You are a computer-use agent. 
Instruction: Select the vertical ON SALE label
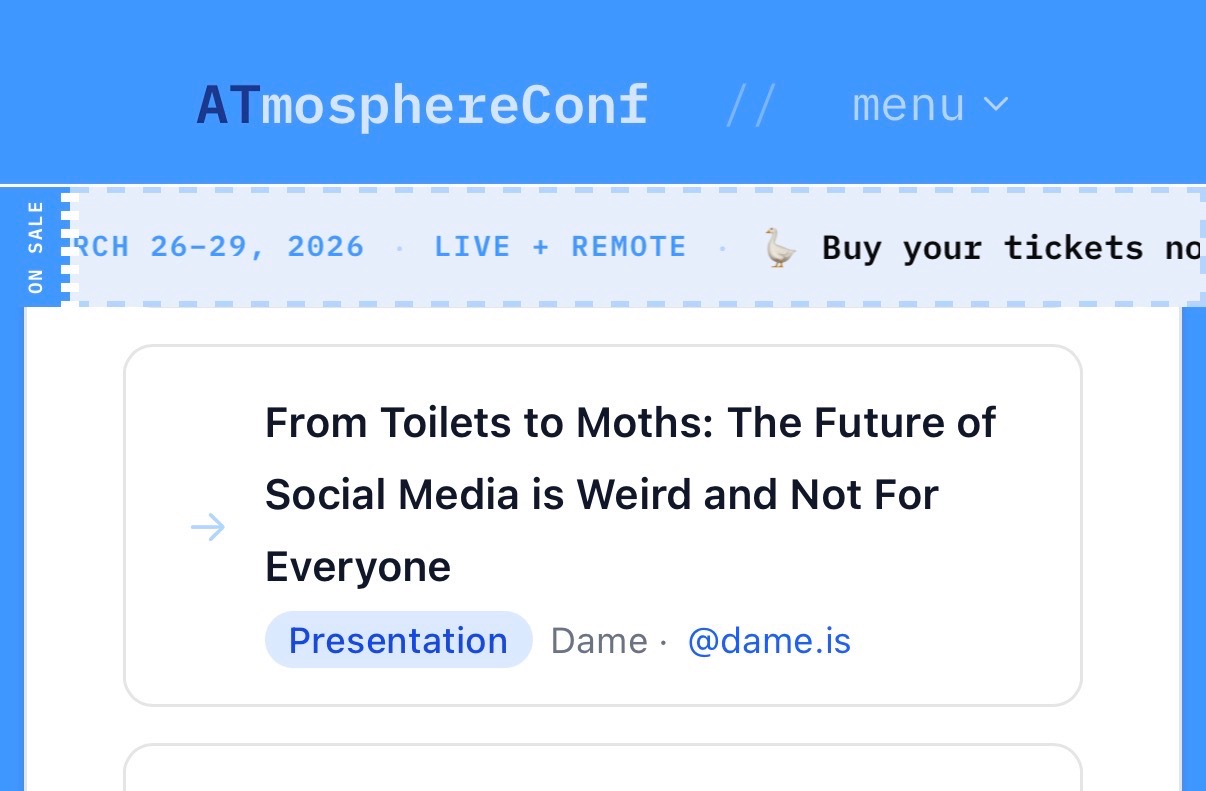tap(36, 247)
